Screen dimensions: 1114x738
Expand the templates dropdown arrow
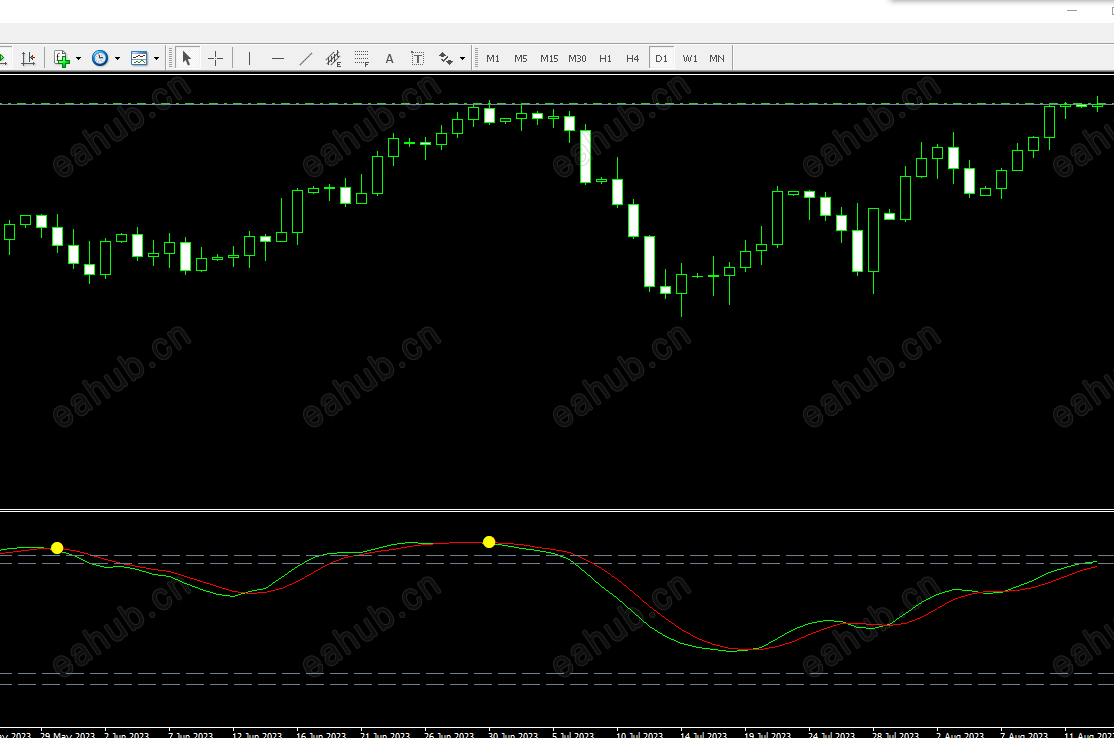[x=156, y=58]
